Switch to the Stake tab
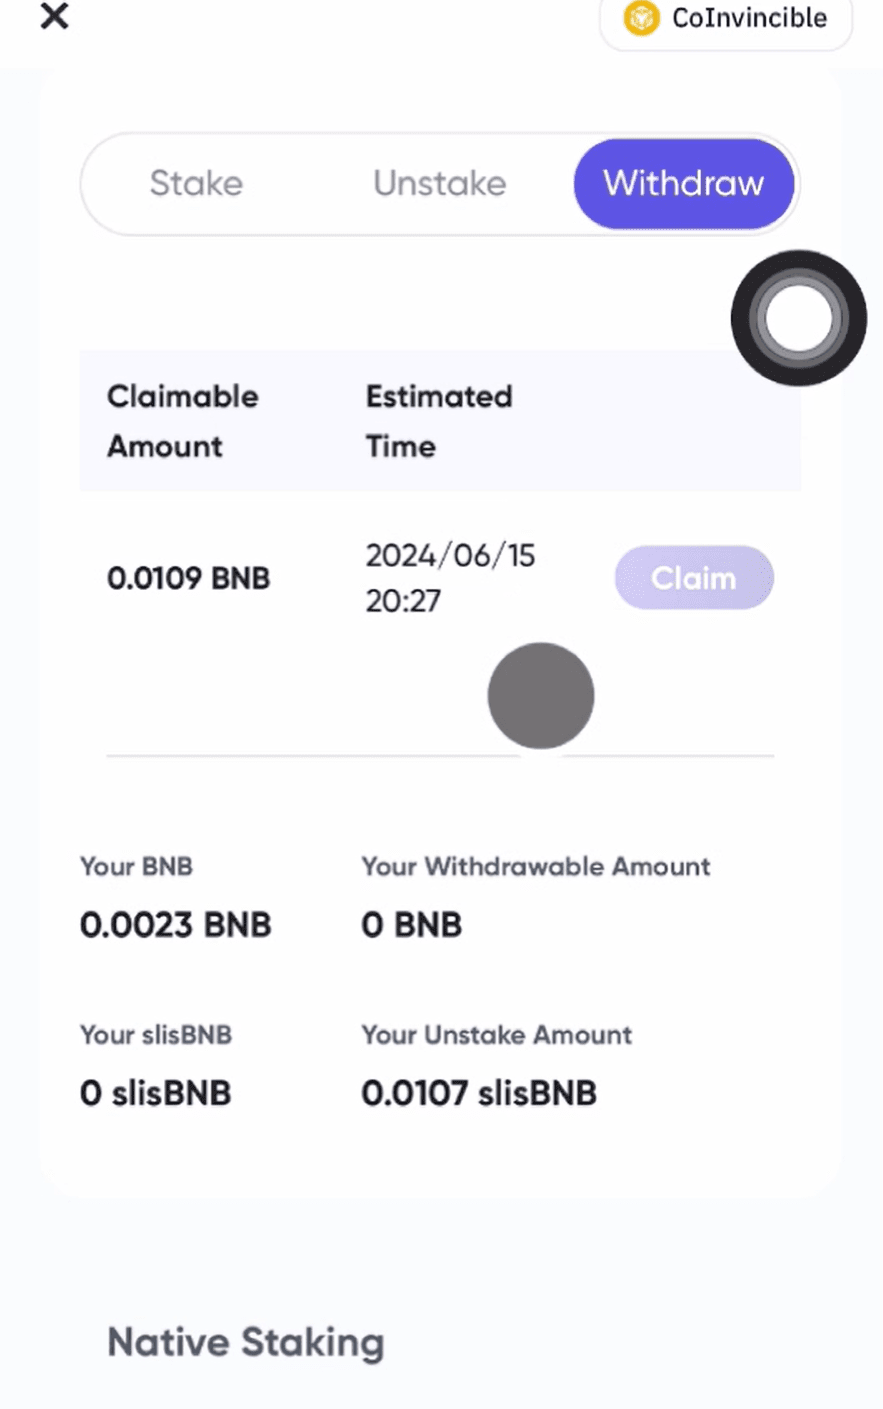 coord(196,184)
